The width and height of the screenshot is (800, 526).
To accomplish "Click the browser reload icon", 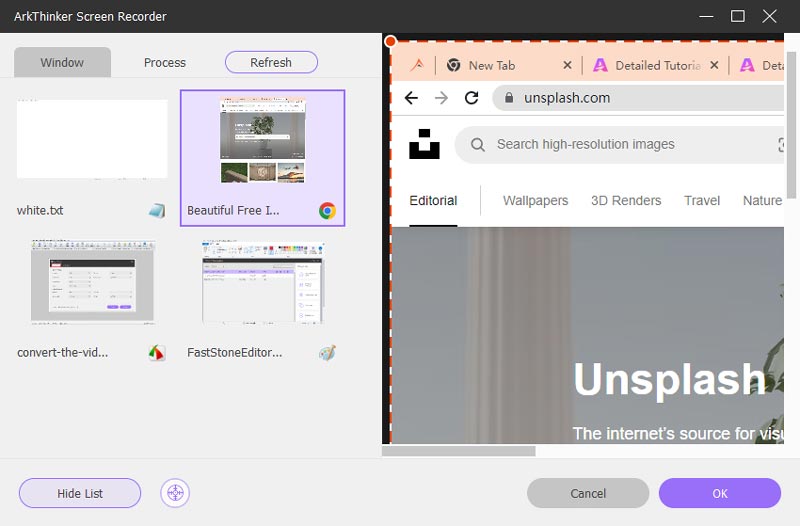I will [x=471, y=97].
